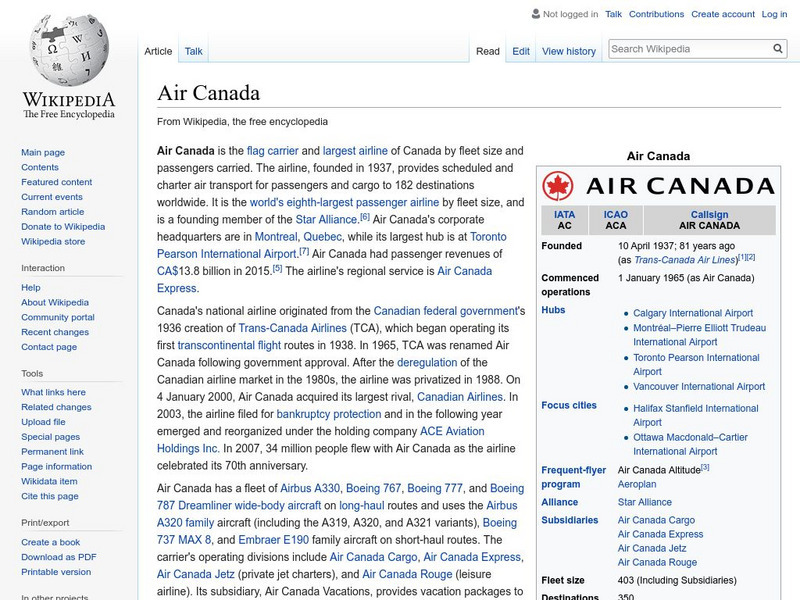Focus the Search Wikipedia field

pos(690,49)
